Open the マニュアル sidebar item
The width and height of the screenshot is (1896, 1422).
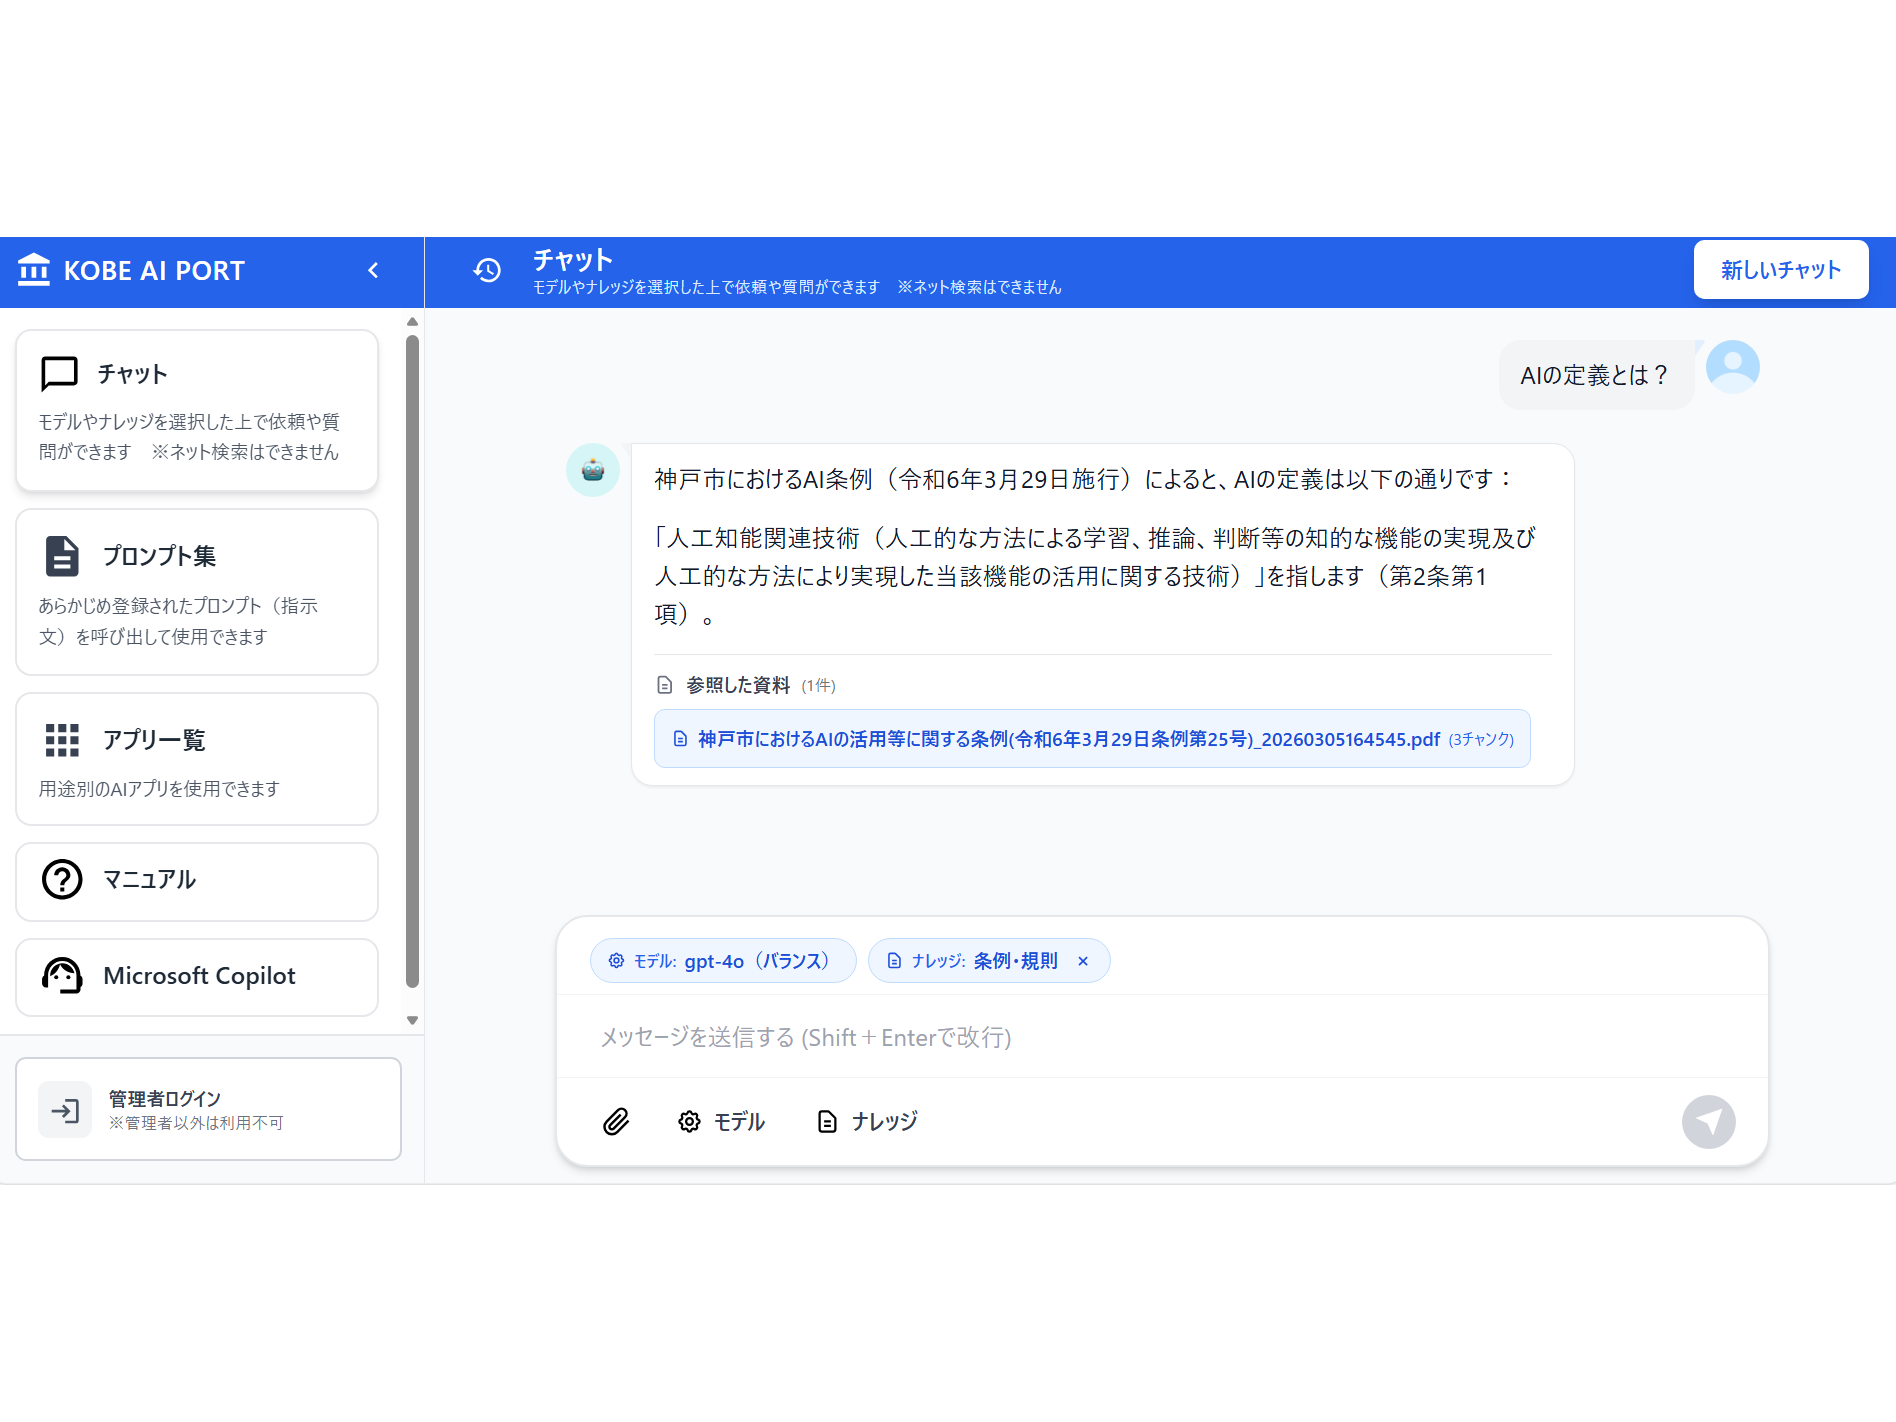pos(197,881)
